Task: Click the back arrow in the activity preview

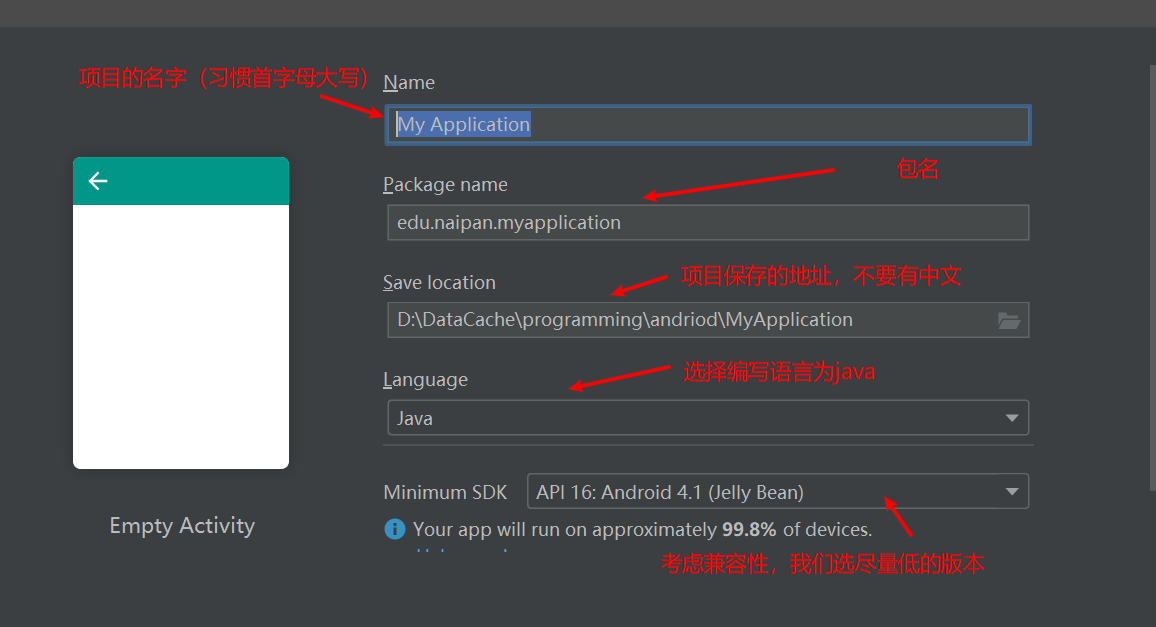Action: tap(97, 181)
